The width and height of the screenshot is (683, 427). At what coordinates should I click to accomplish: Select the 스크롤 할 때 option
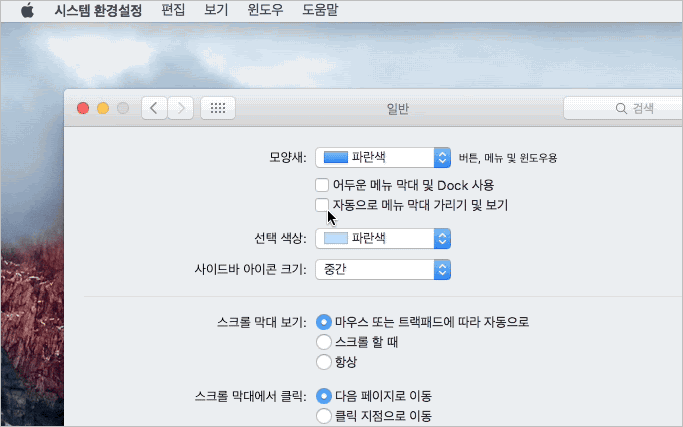pyautogui.click(x=324, y=342)
